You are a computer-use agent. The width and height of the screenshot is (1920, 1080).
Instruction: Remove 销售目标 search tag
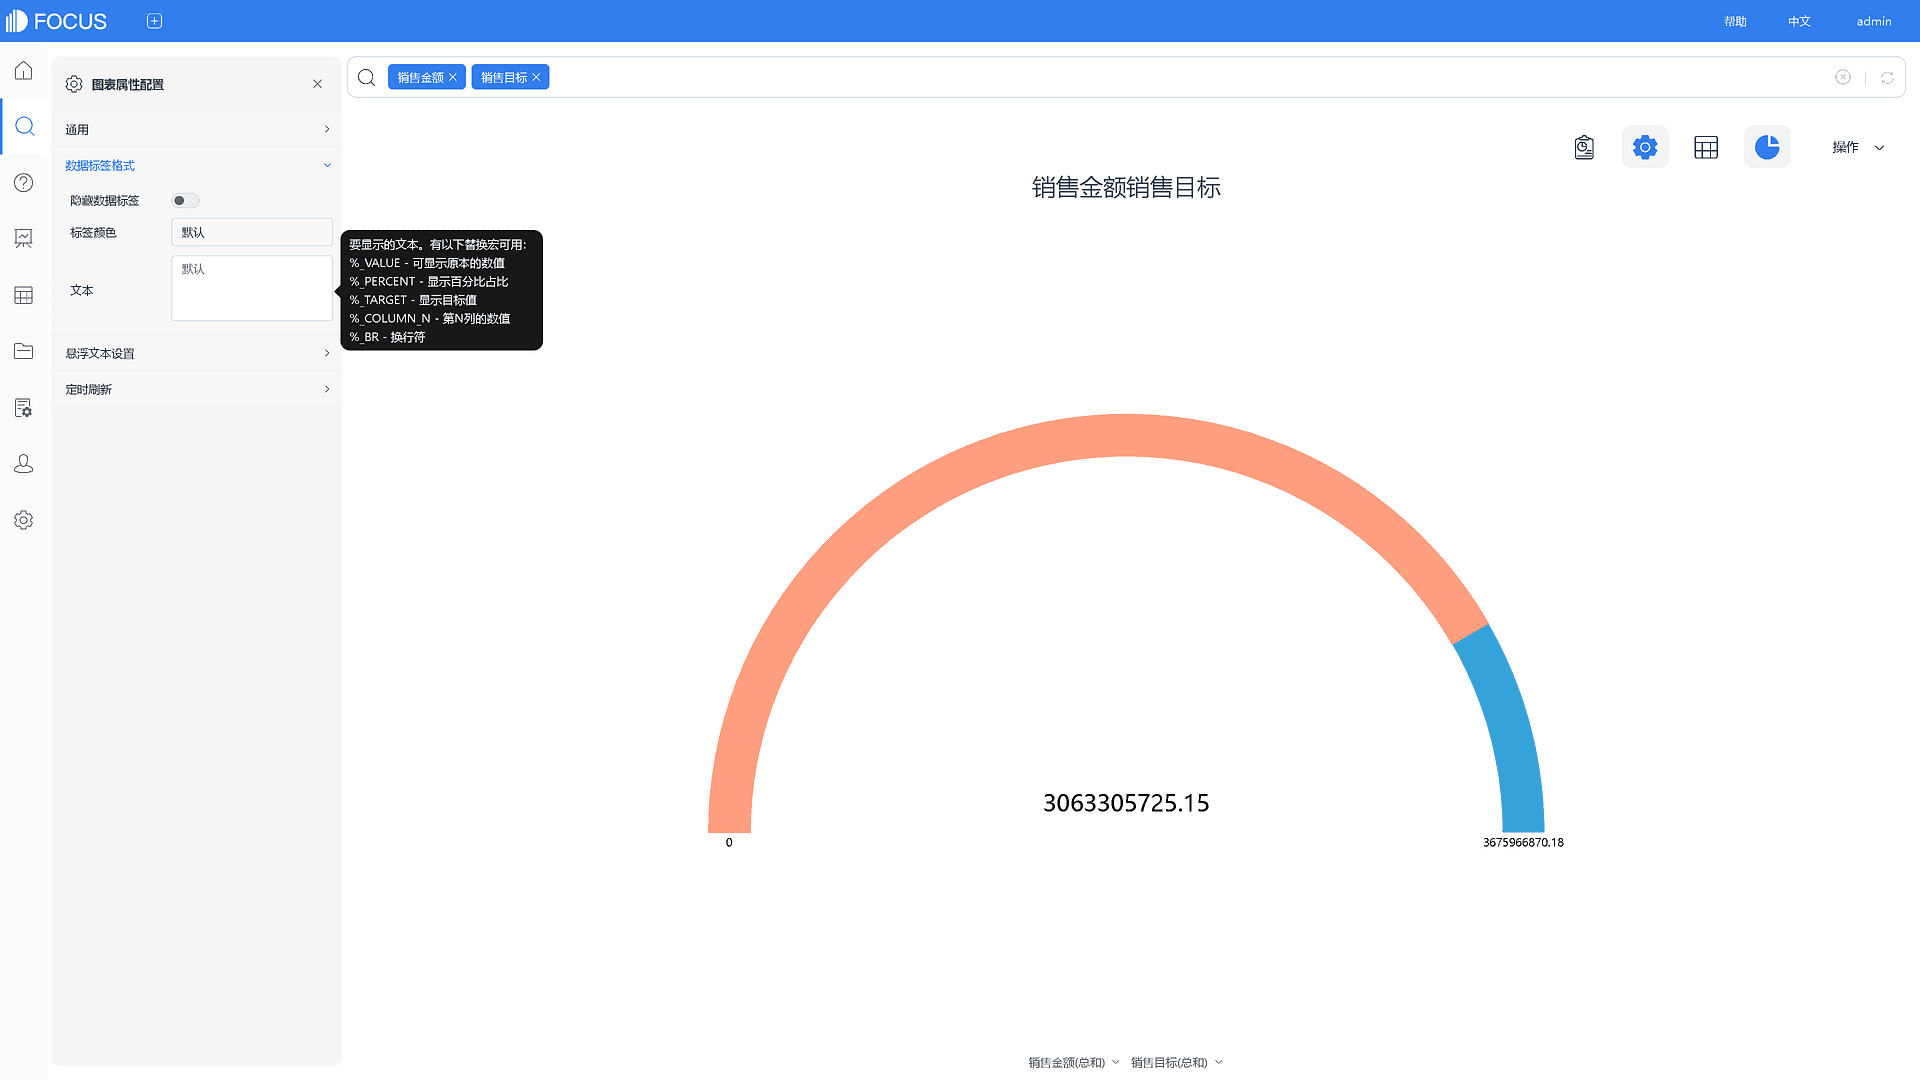tap(536, 77)
